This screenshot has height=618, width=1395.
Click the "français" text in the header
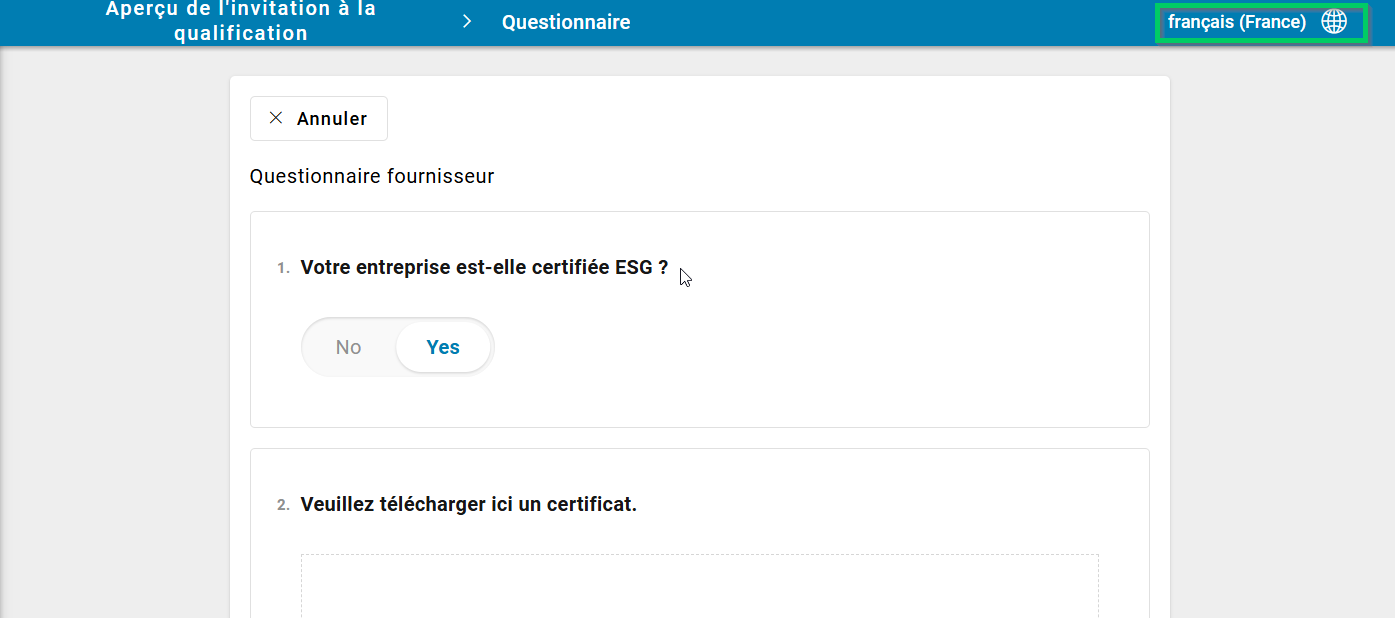pyautogui.click(x=1200, y=22)
